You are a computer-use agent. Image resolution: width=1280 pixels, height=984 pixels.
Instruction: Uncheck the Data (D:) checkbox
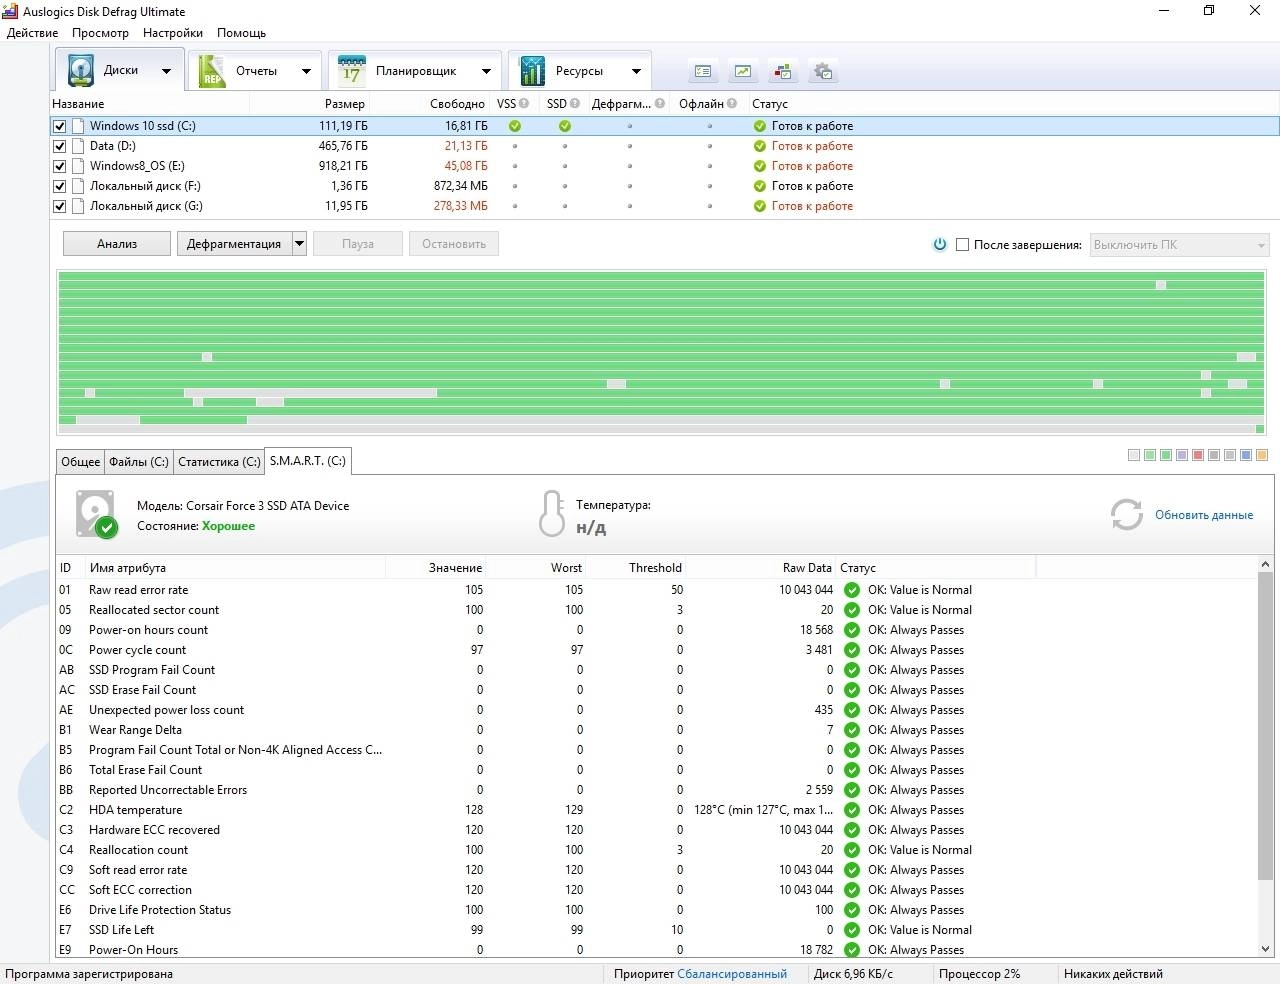(59, 146)
